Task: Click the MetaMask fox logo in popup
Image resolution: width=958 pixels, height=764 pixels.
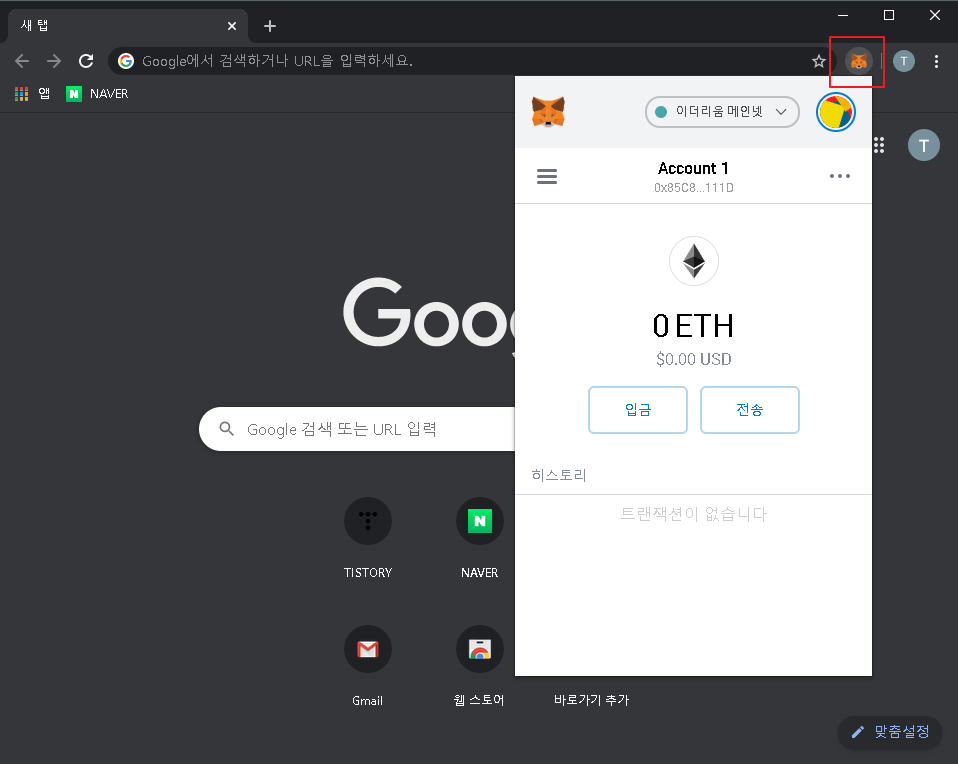Action: coord(548,112)
